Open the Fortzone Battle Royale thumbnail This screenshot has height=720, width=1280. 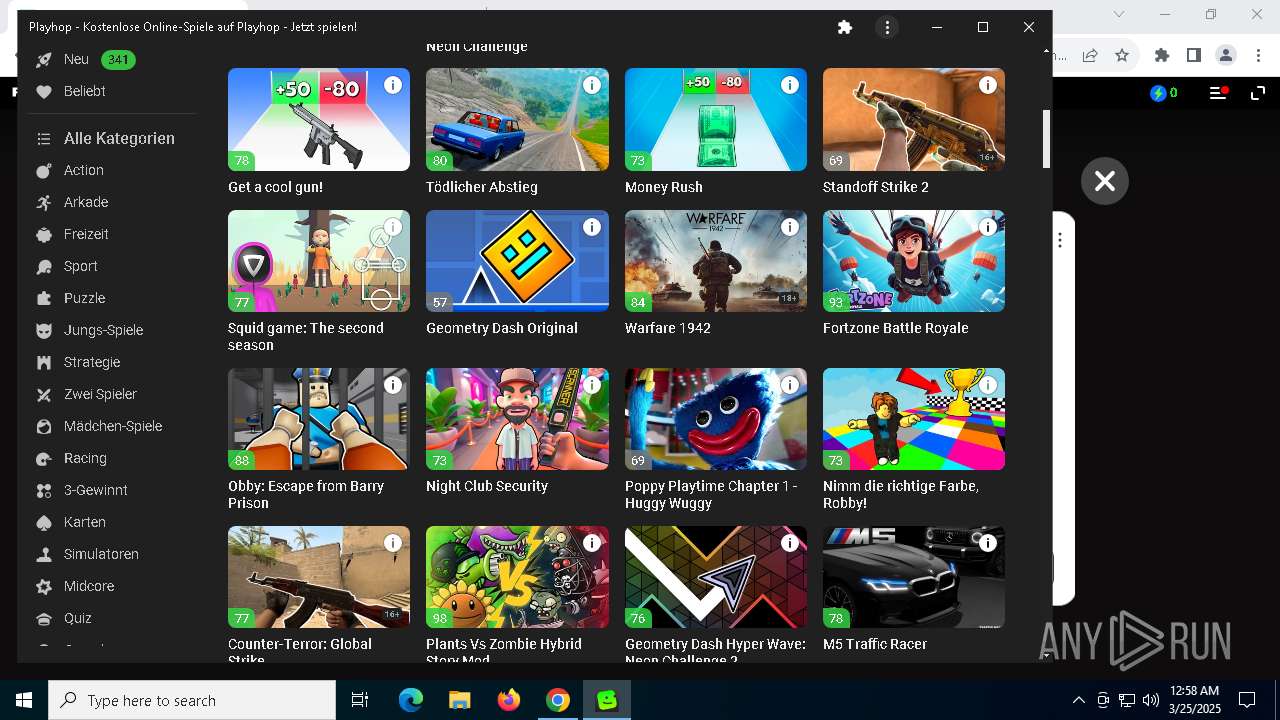(x=914, y=261)
